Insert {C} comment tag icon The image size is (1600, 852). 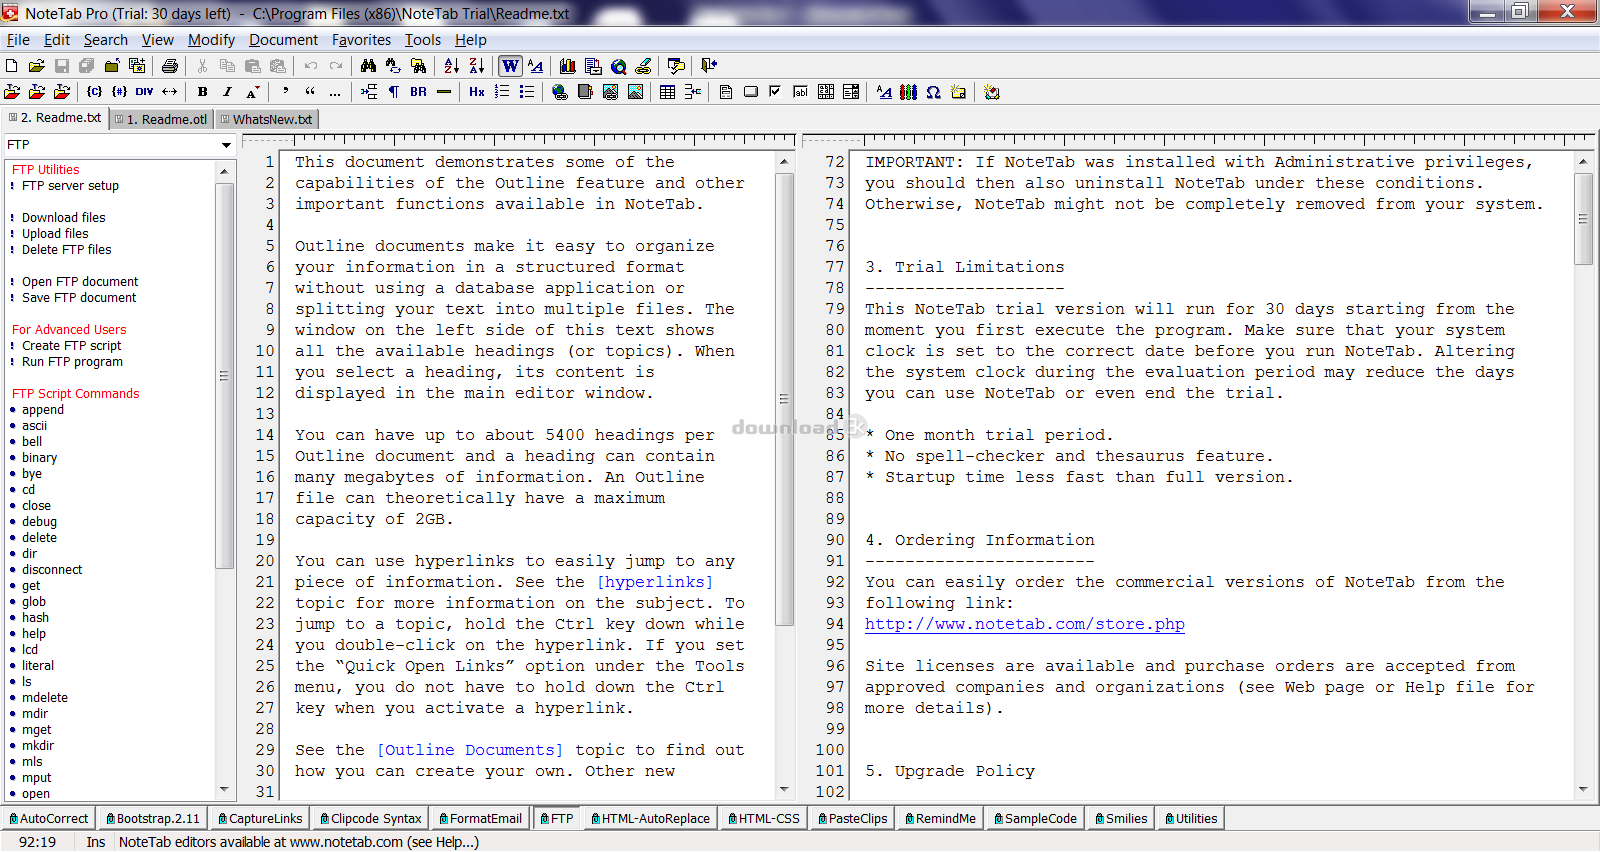tap(94, 92)
